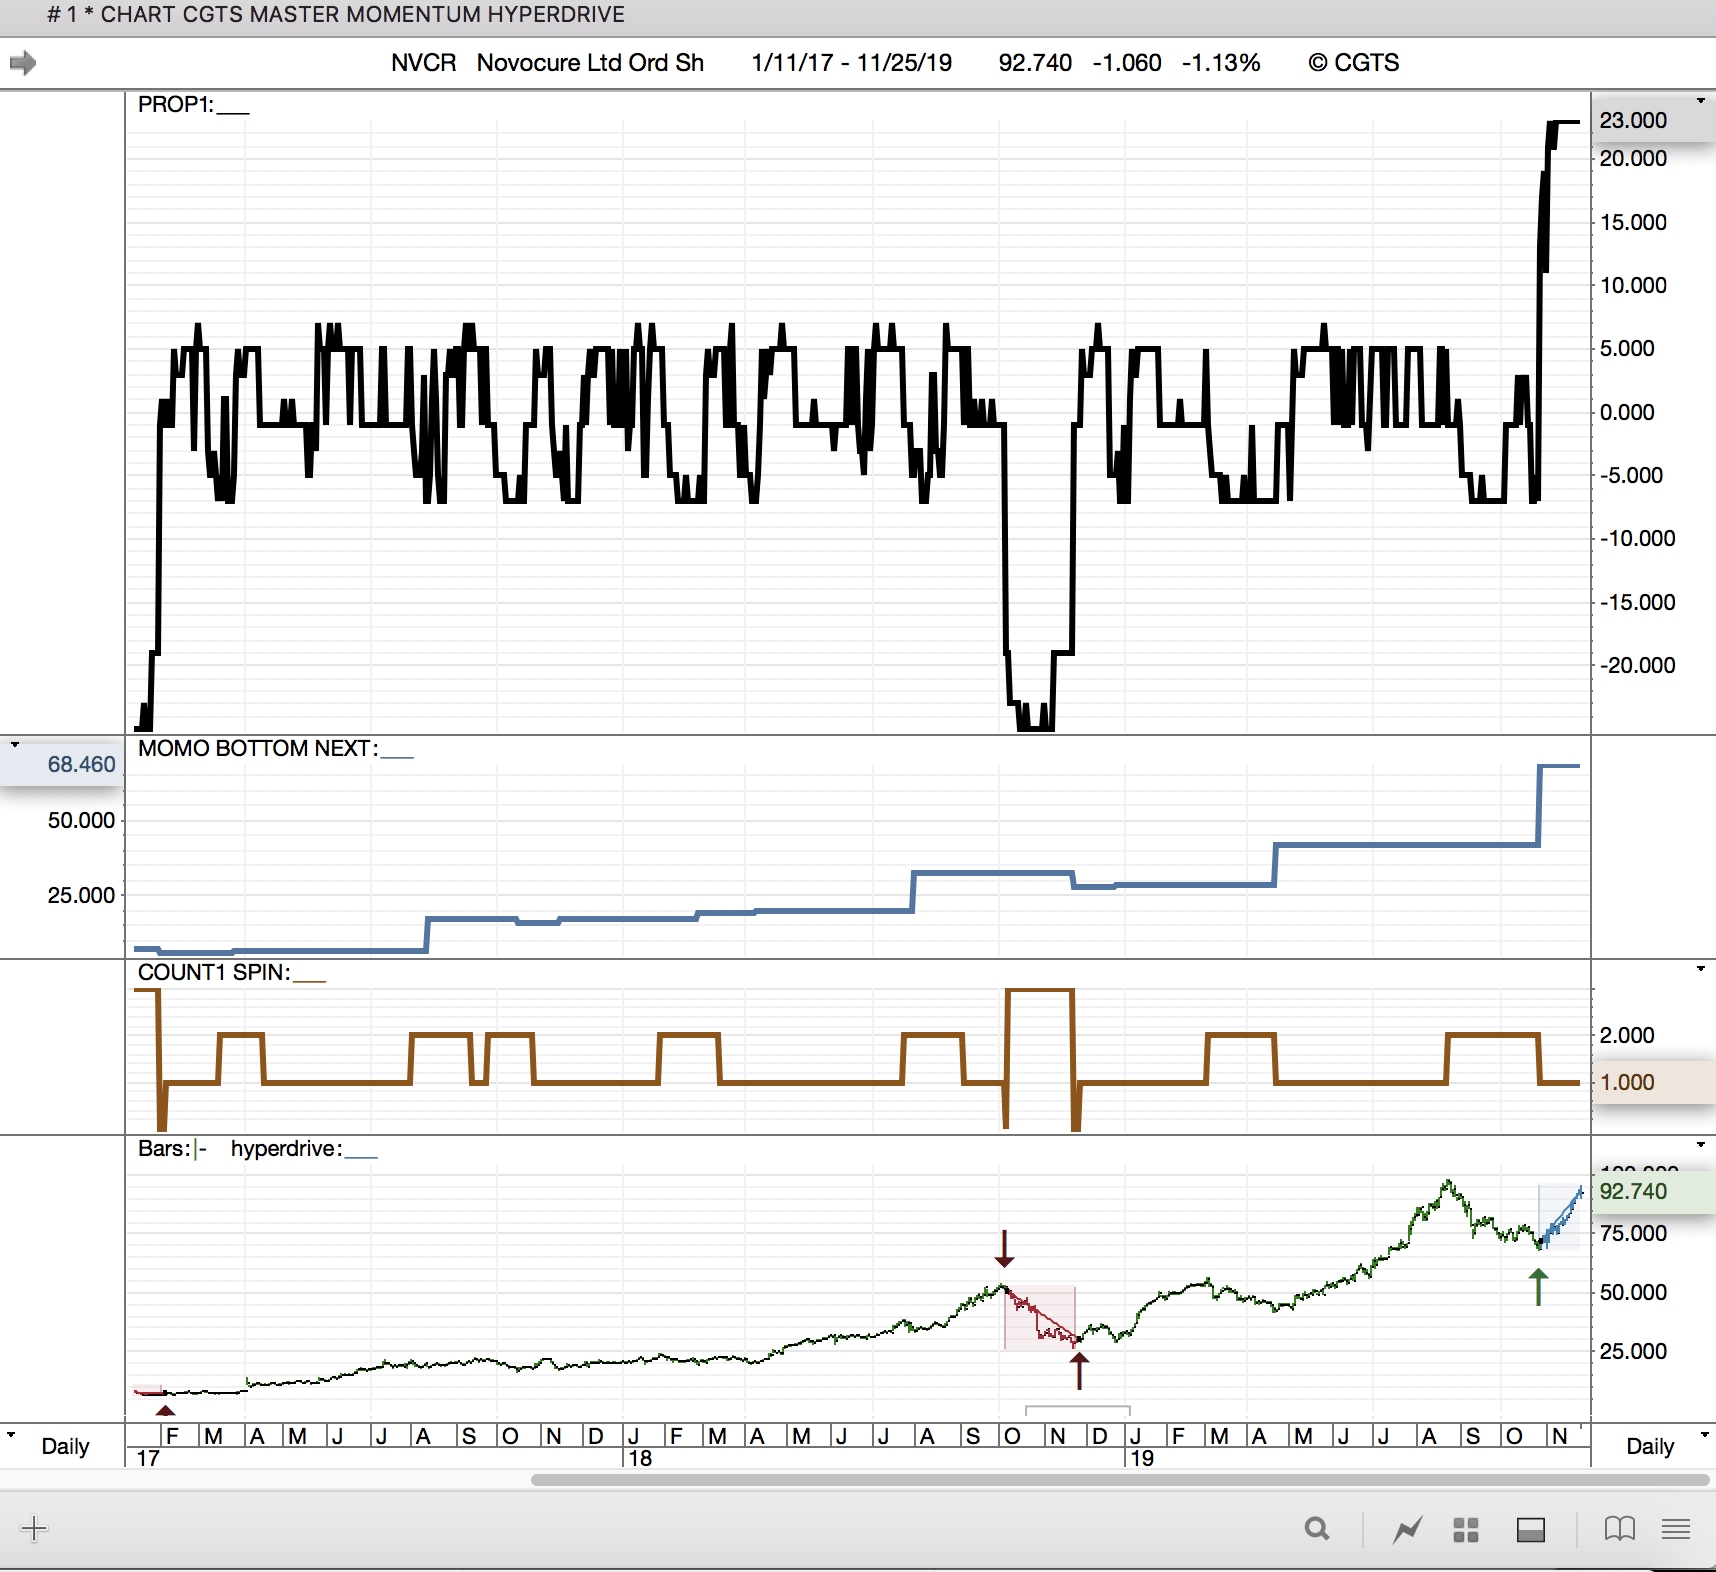Switch to four-square grid layout view
The image size is (1716, 1572).
click(1466, 1529)
